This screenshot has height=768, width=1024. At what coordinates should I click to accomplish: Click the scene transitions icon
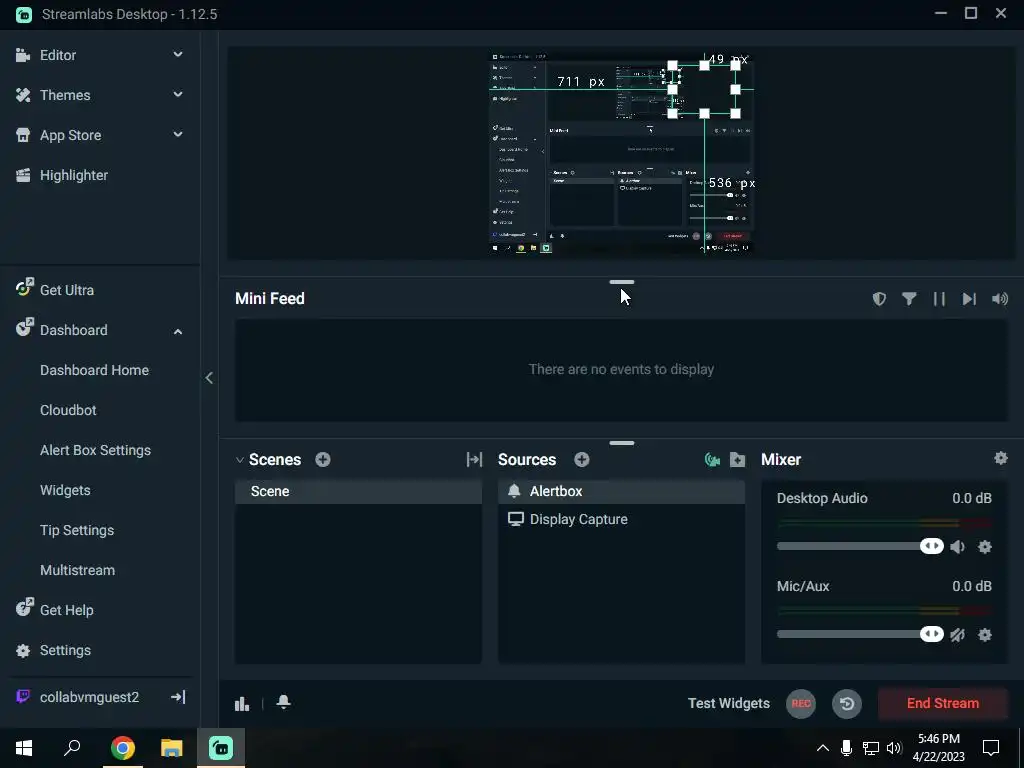coord(474,460)
